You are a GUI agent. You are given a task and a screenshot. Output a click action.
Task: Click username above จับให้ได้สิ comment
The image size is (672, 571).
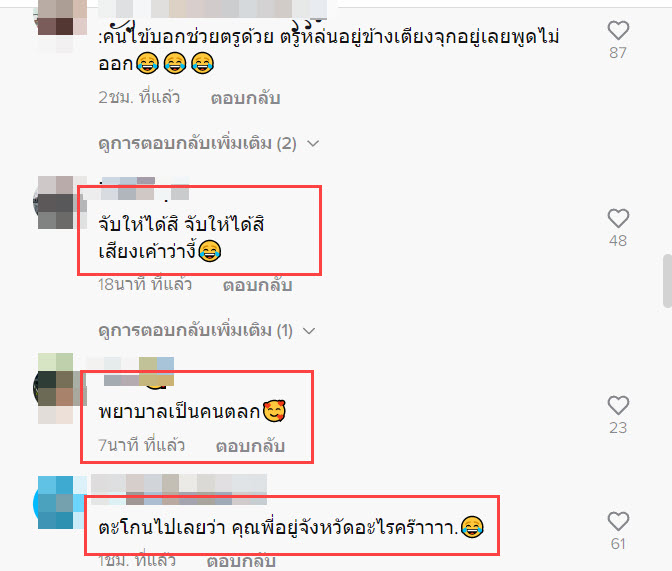[144, 189]
